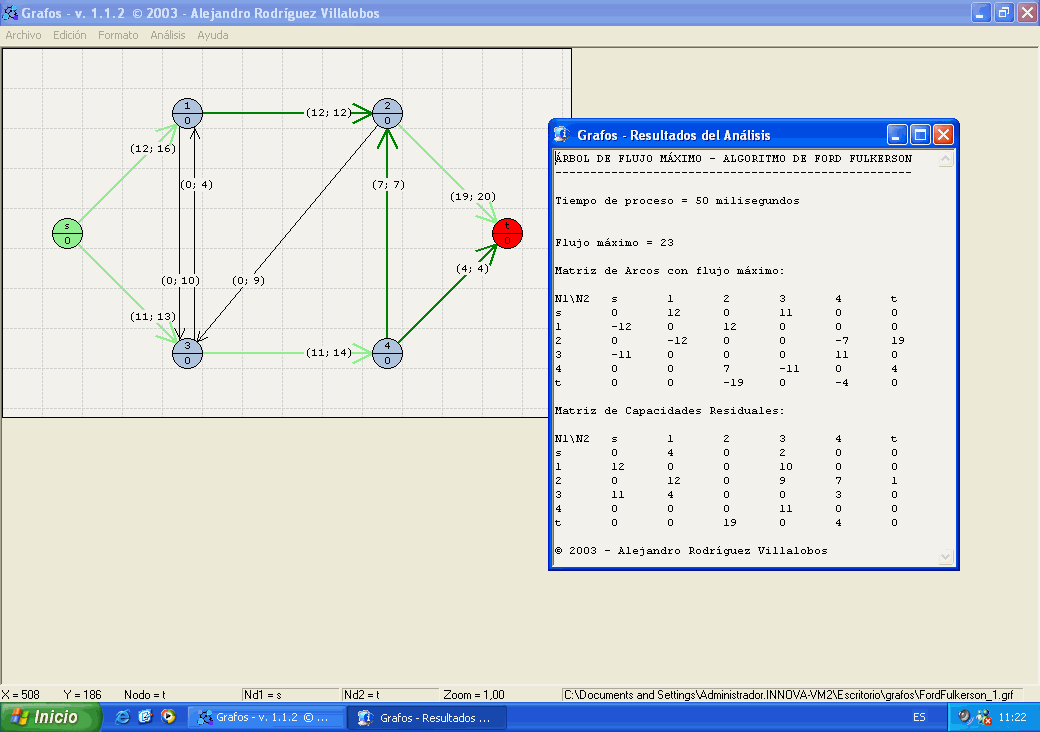Click graph node 3
Image resolution: width=1040 pixels, height=732 pixels.
pyautogui.click(x=187, y=353)
